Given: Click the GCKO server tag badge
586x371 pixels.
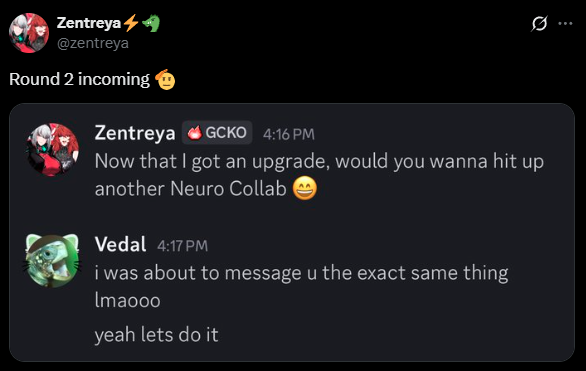Looking at the screenshot, I should tap(217, 133).
